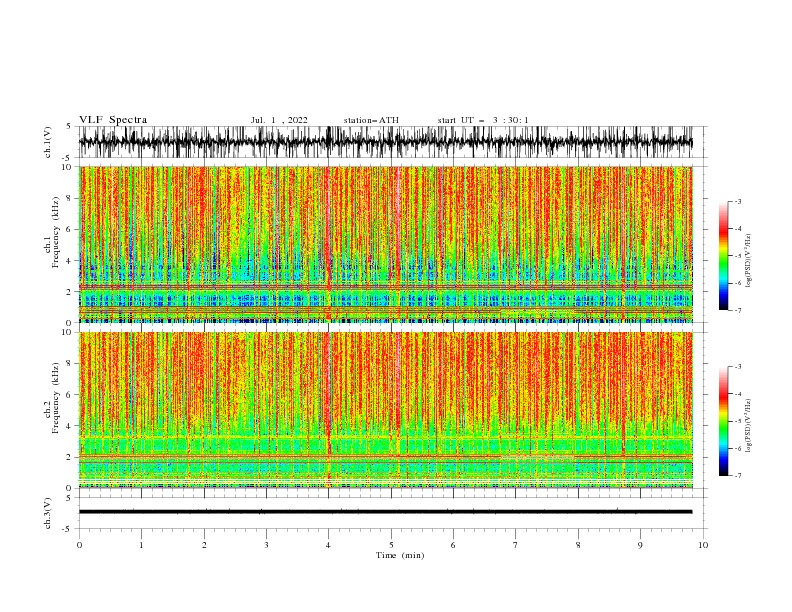Click the "-4" tick on lower color bar

pos(737,394)
